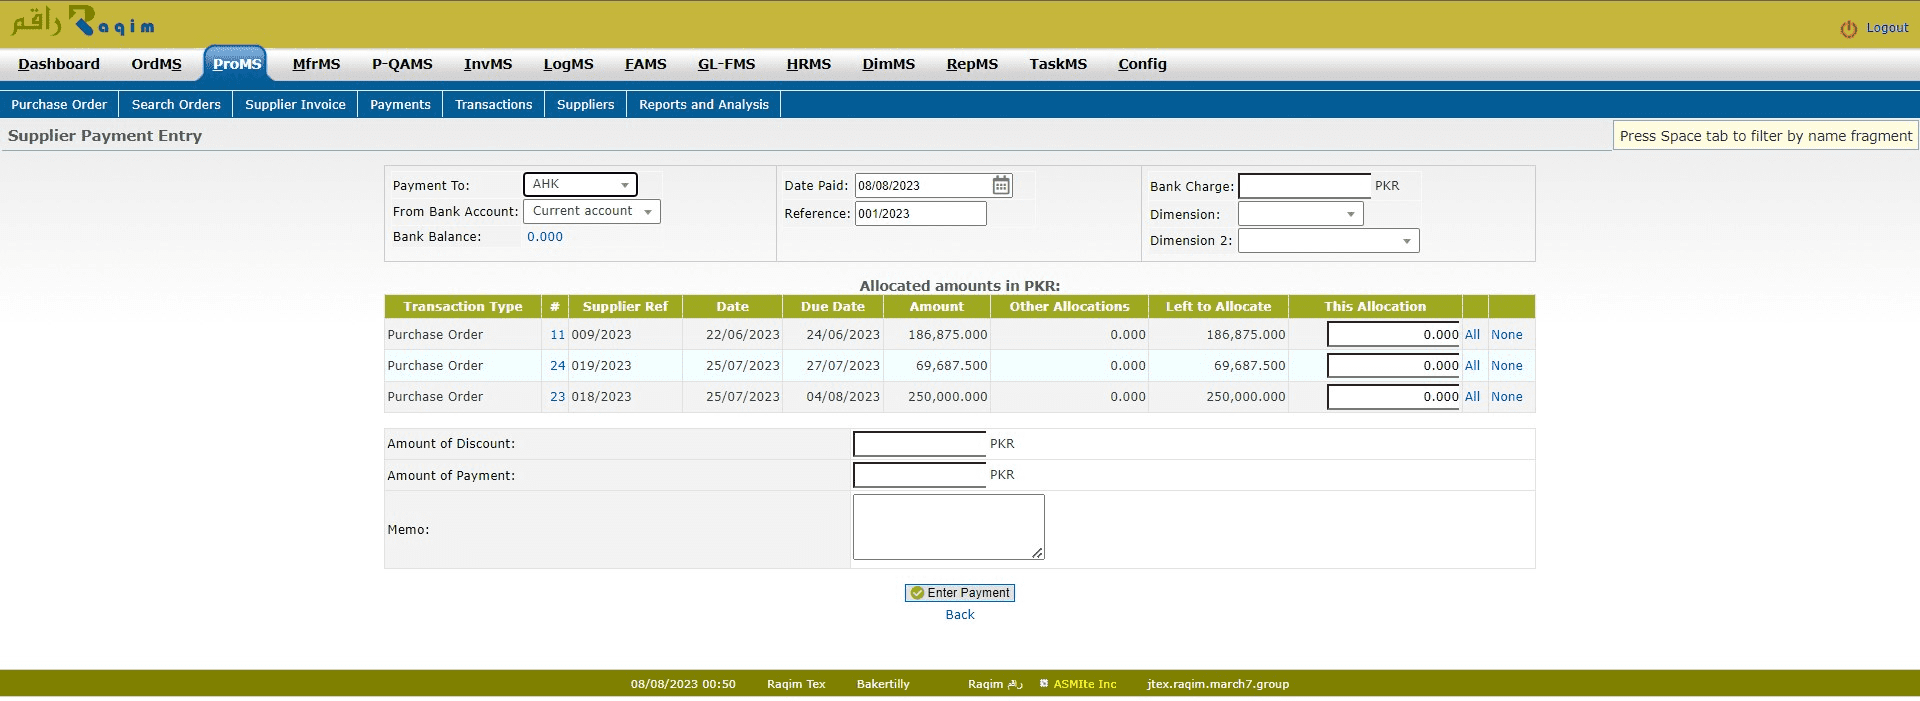Open the HRMS module tab

click(x=808, y=64)
